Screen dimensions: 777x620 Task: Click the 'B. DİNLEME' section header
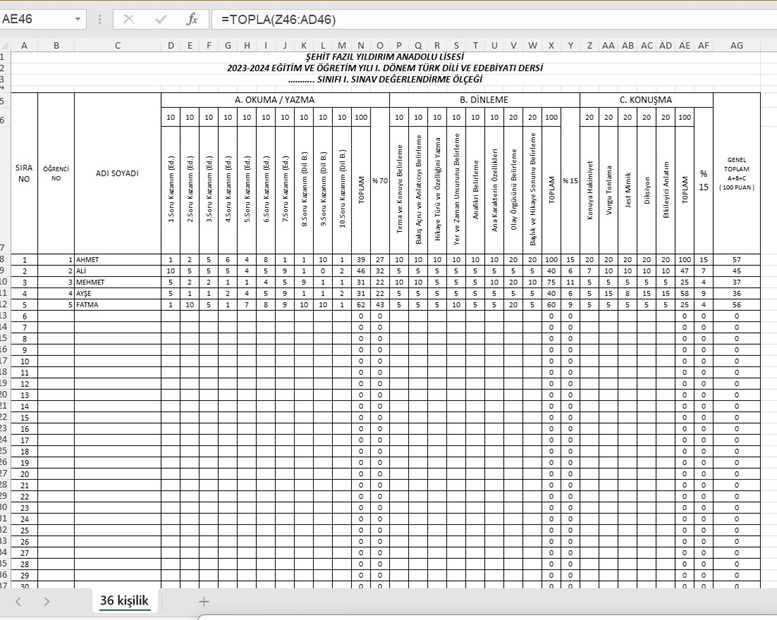pos(484,100)
